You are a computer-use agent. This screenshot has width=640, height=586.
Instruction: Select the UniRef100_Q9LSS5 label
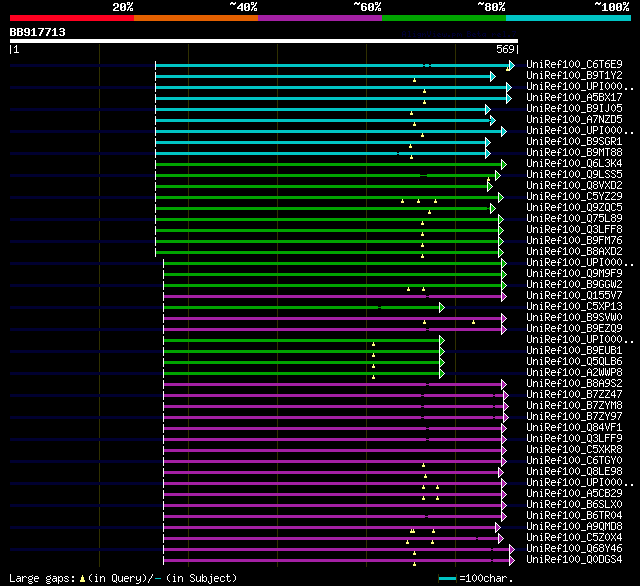coord(574,175)
